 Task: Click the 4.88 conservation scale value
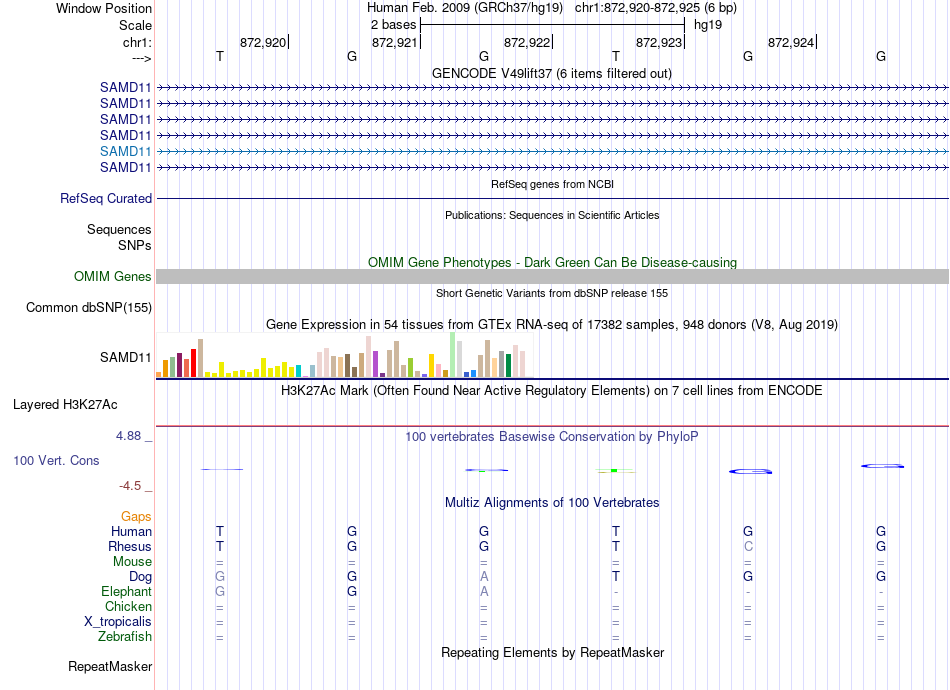128,436
